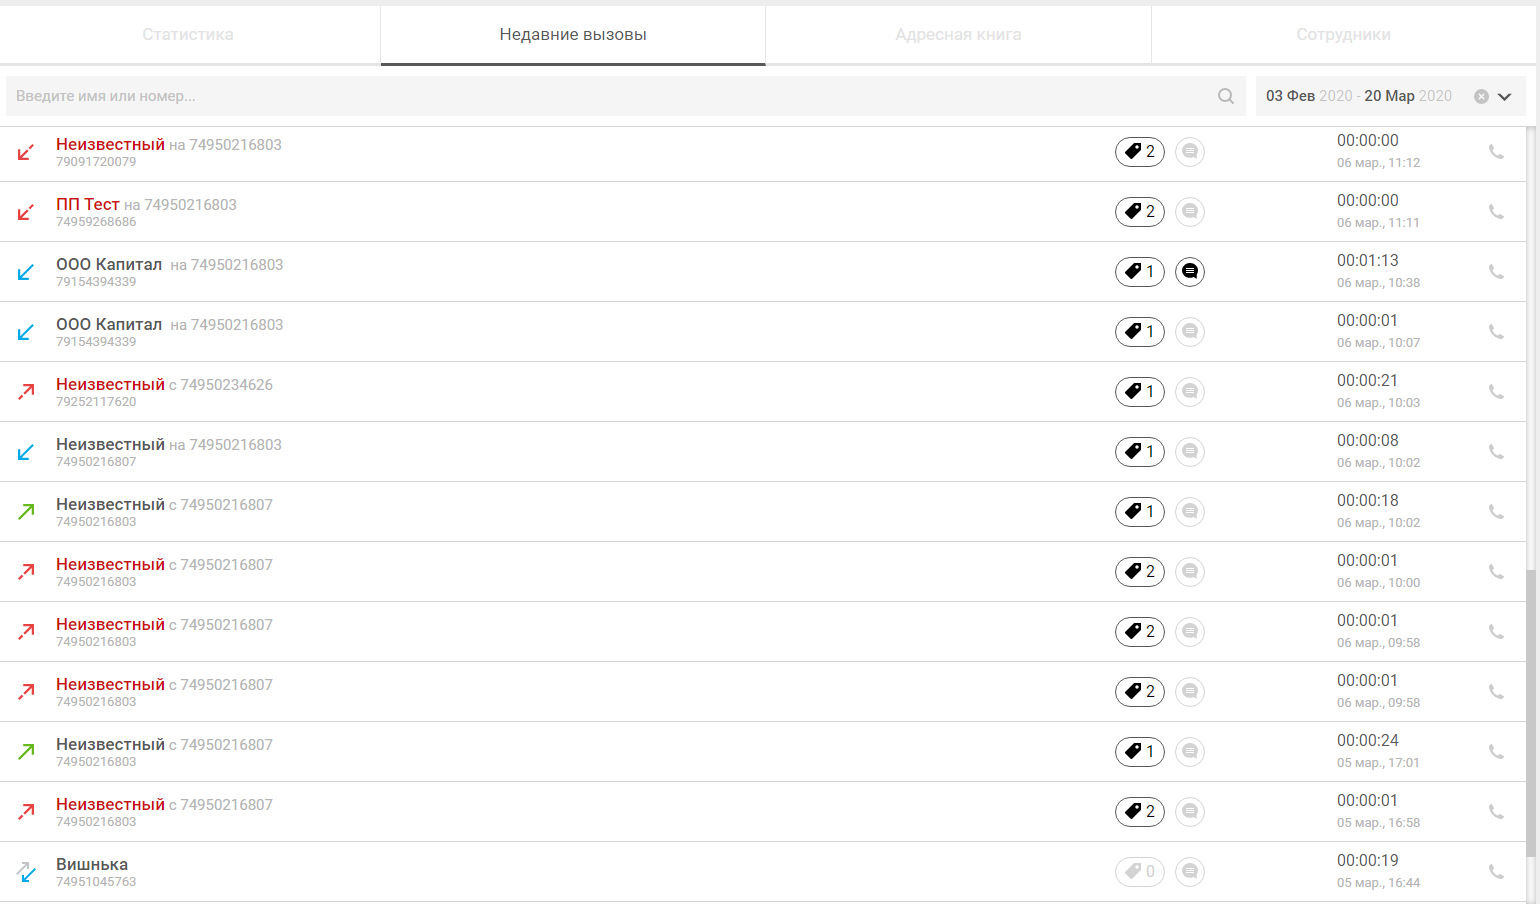
Task: Click tag badge on 17:01 call
Action: [1140, 751]
